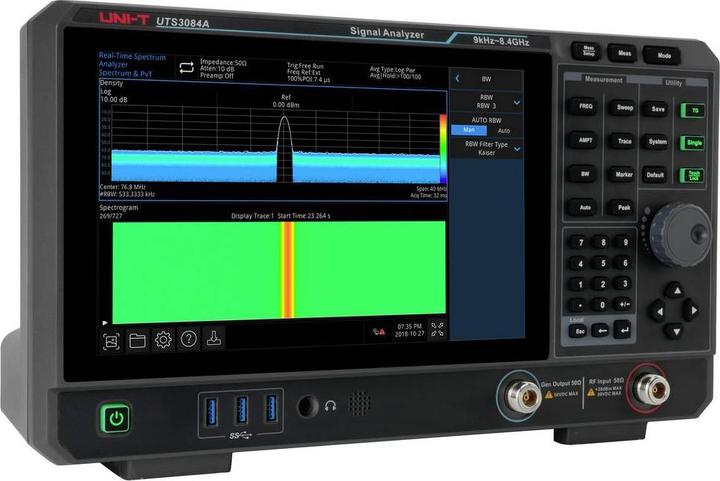Toggle the green Single key

[x=693, y=143]
